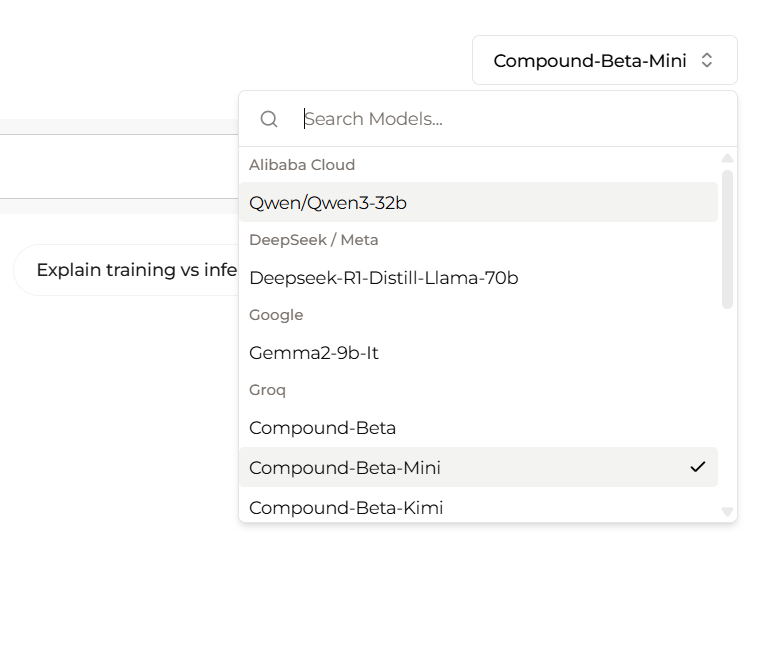The image size is (772, 656).
Task: Click the Groq group heading
Action: (x=267, y=390)
